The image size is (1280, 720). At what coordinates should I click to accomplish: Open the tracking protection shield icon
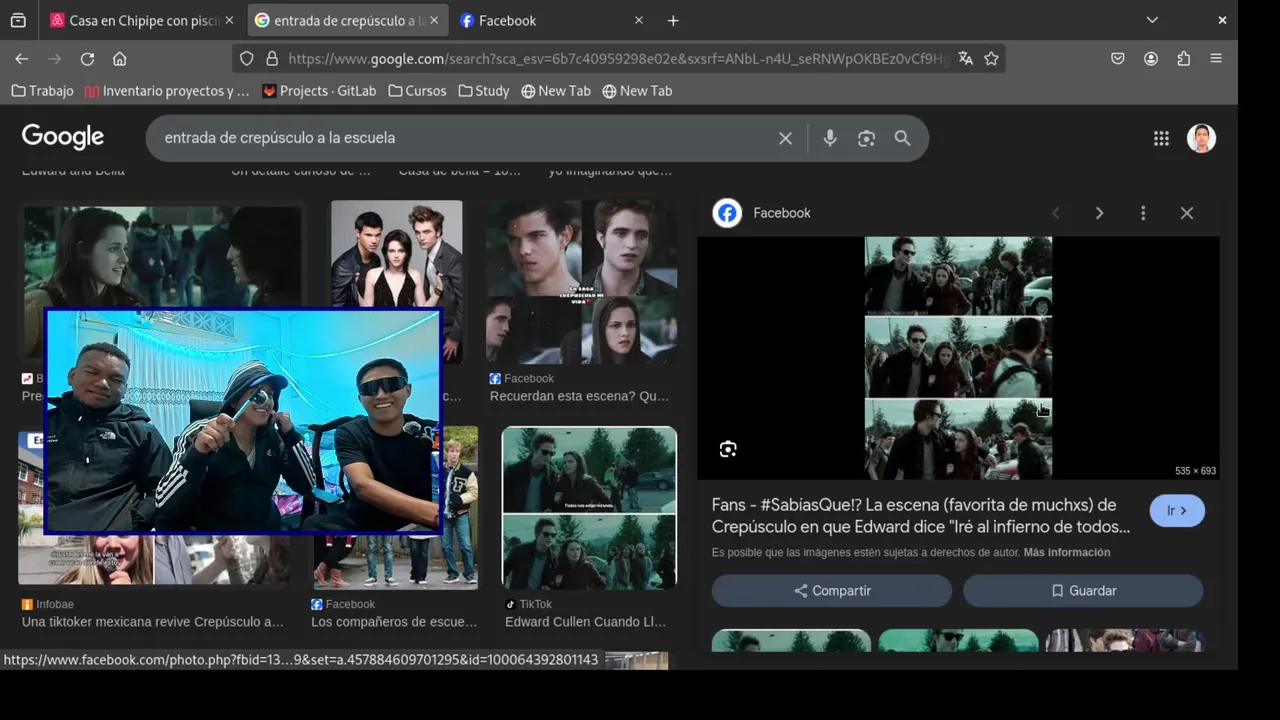pos(247,59)
